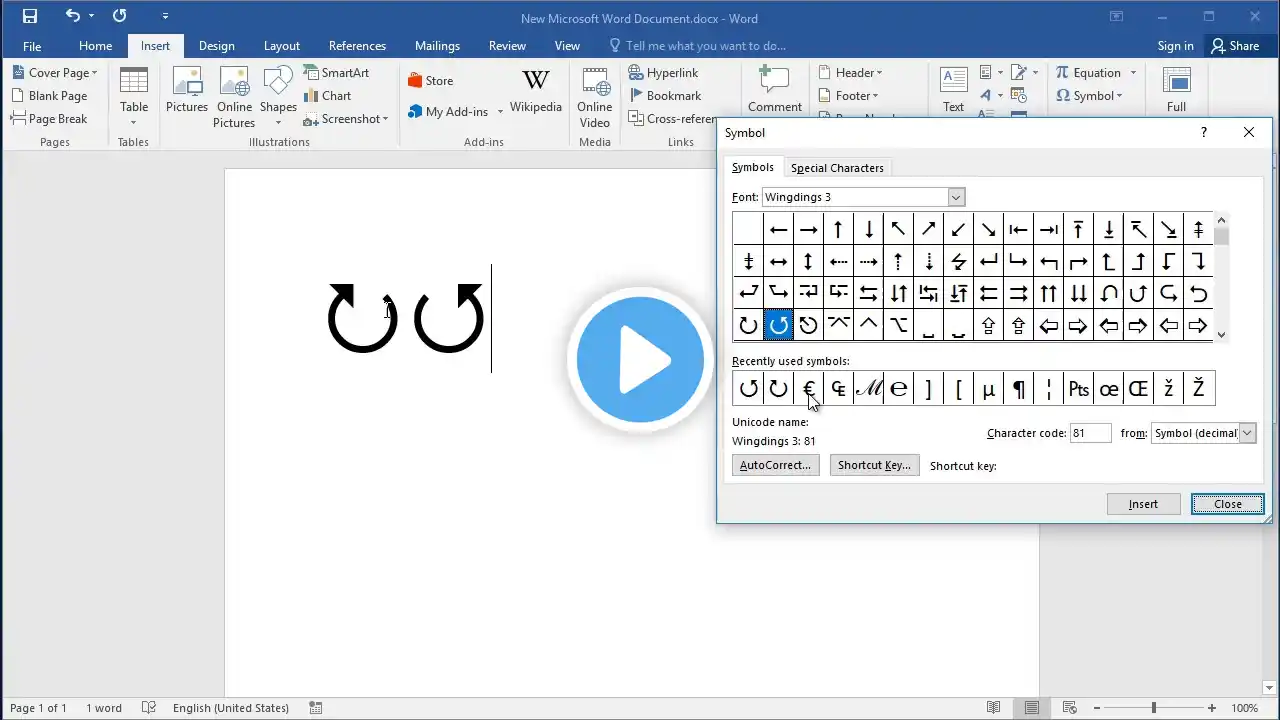
Task: Click the Character code field
Action: tap(1090, 433)
